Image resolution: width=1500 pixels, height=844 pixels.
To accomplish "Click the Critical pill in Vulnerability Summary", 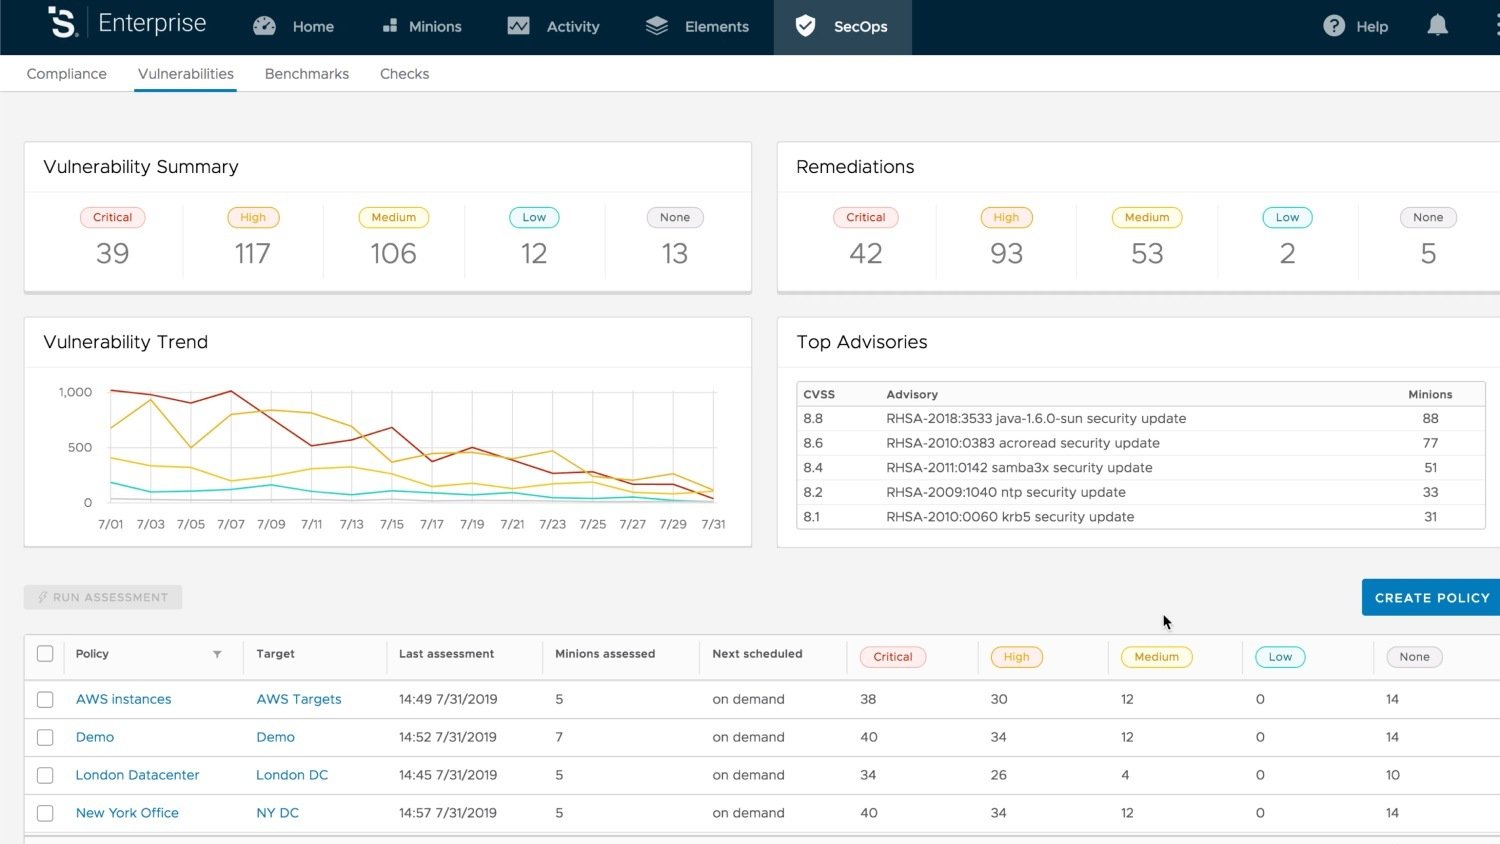I will tap(112, 217).
